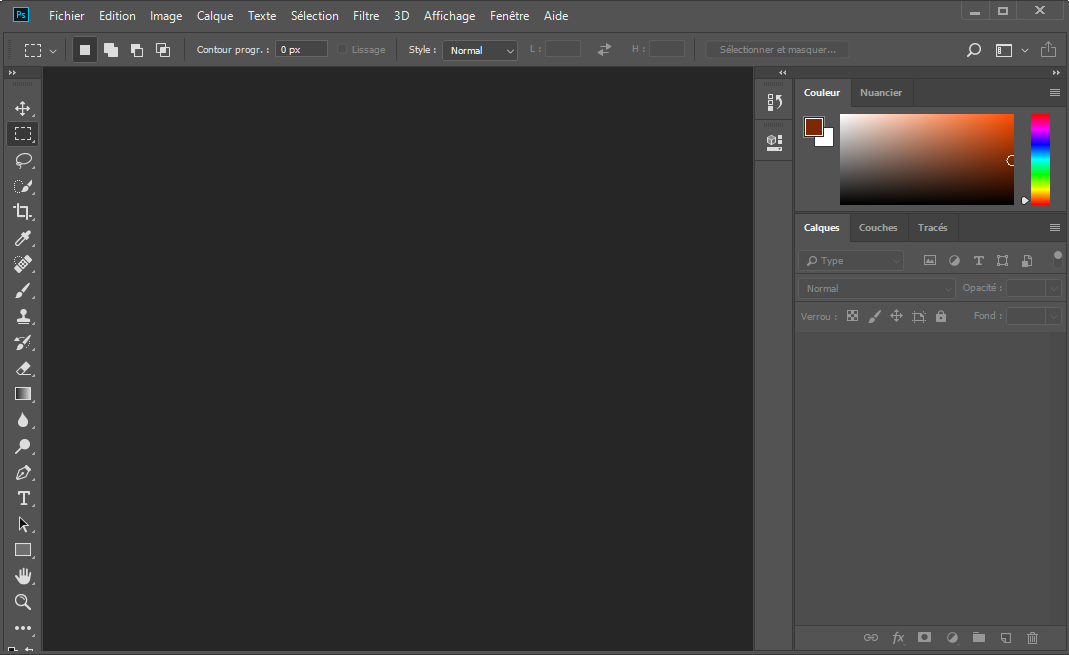Click the share image icon
The image size is (1069, 655).
tap(1048, 49)
